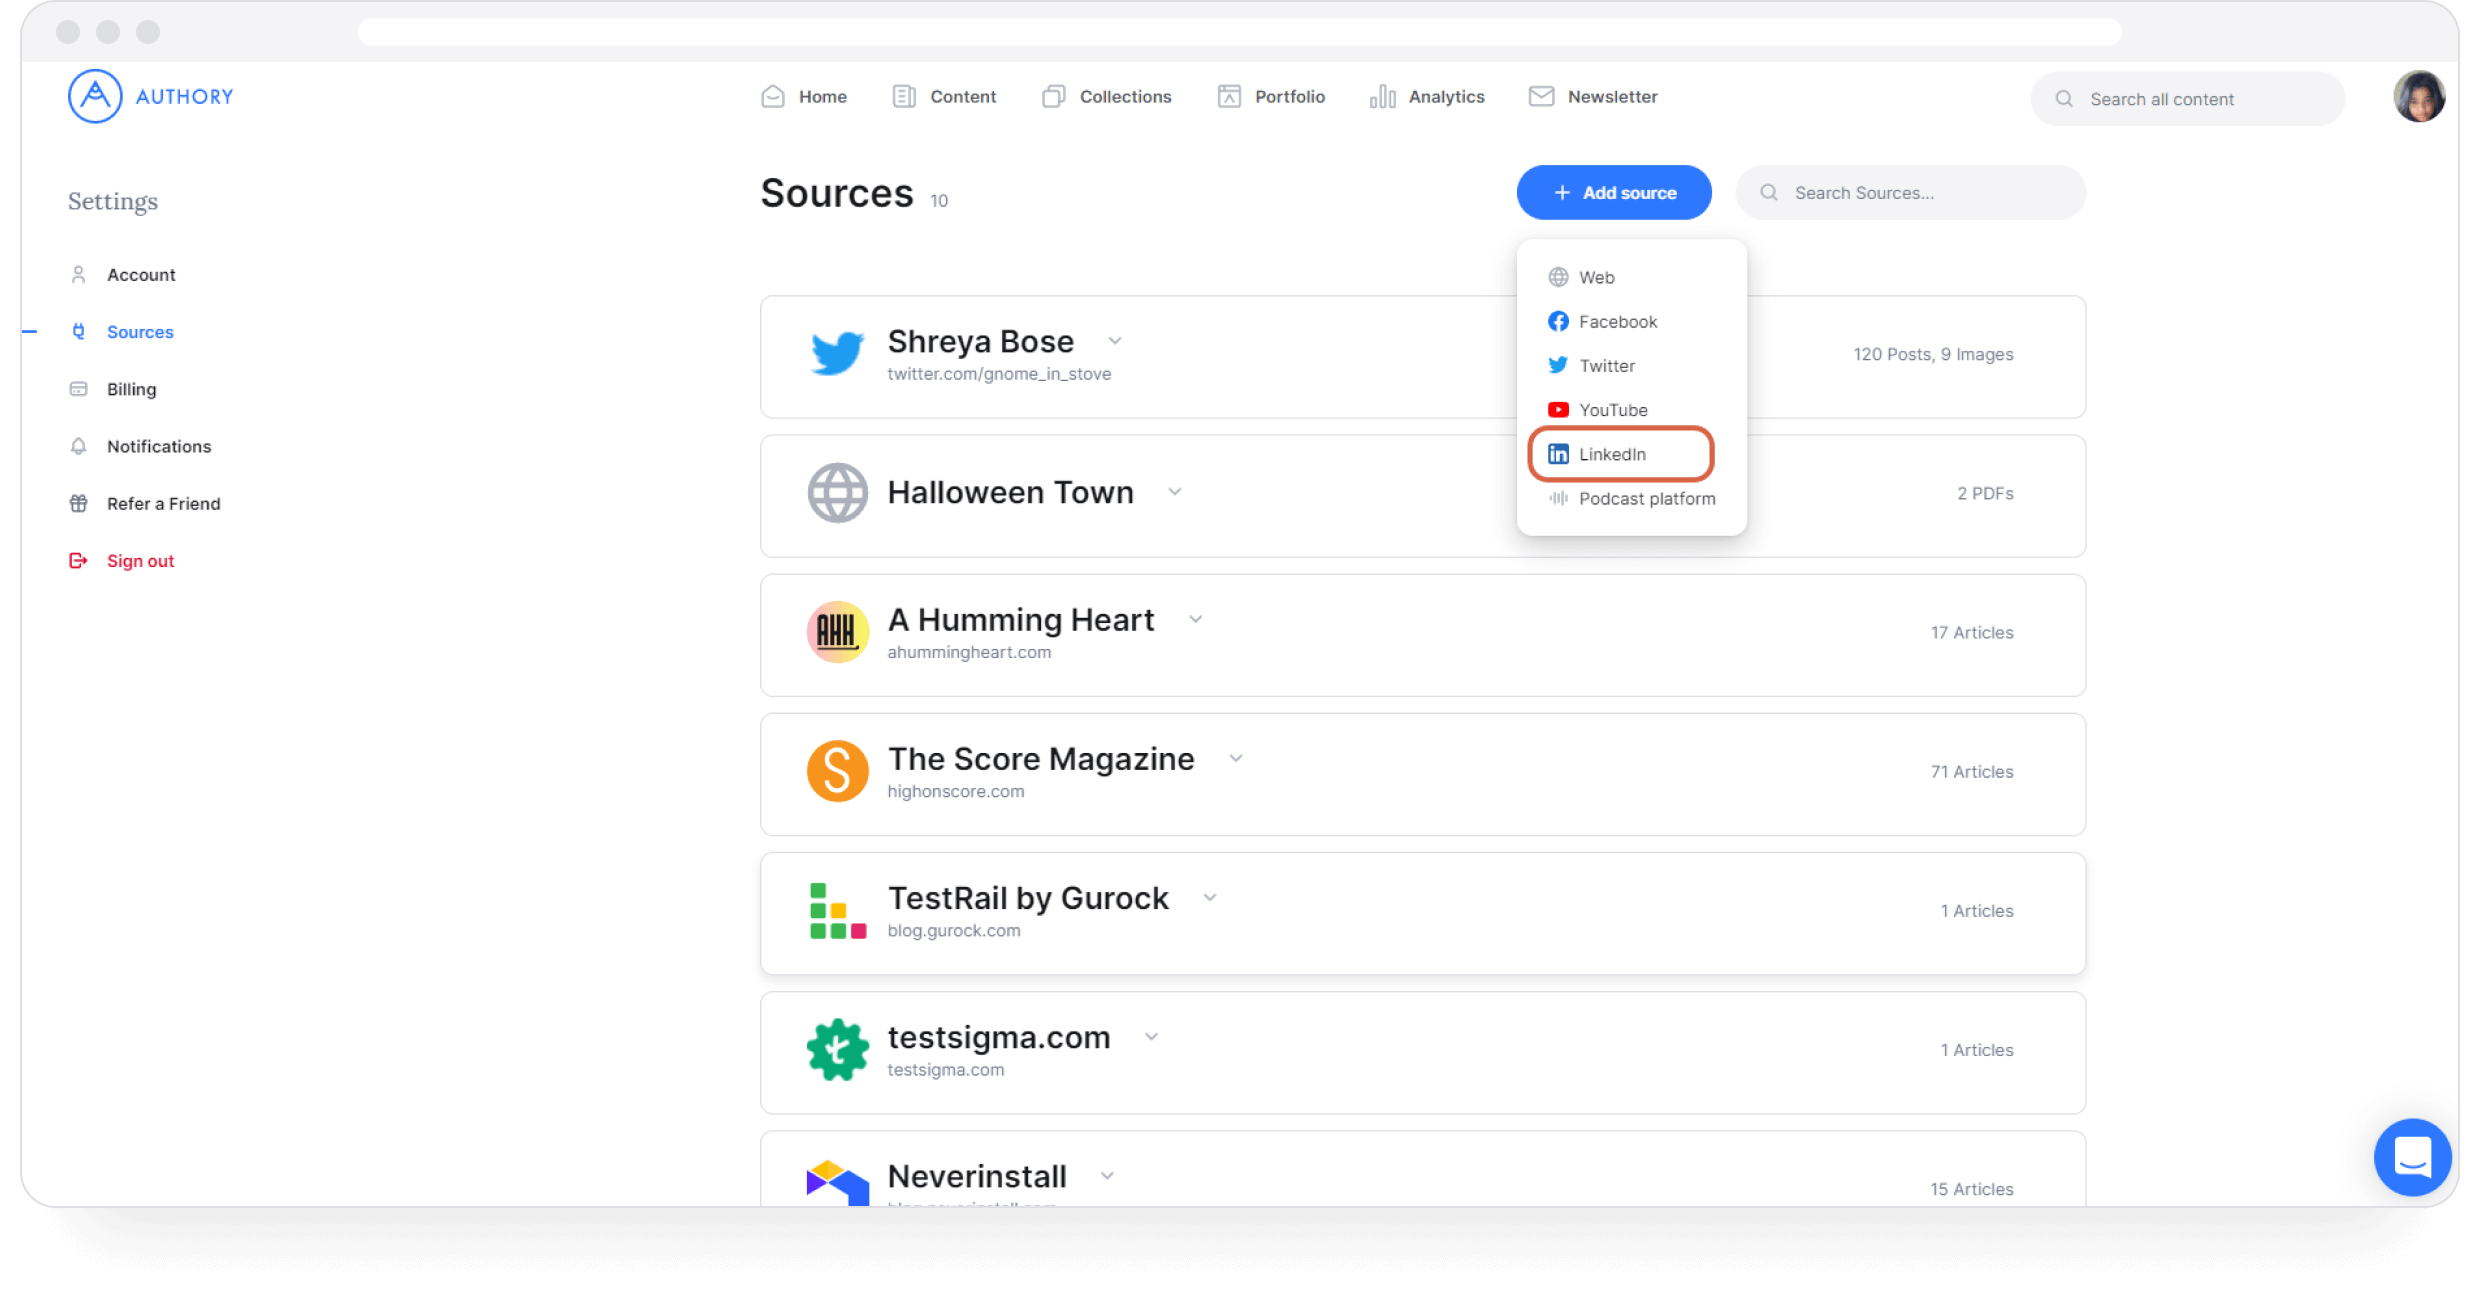Open Billing settings in sidebar

(131, 389)
